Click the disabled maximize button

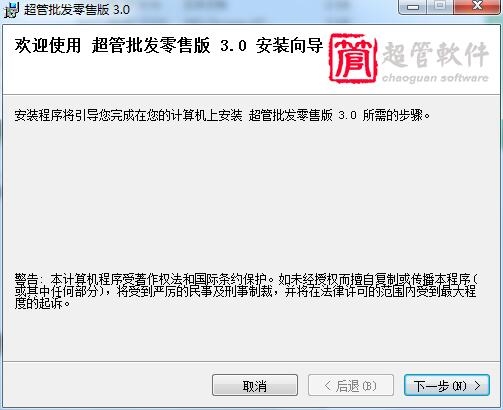point(440,7)
